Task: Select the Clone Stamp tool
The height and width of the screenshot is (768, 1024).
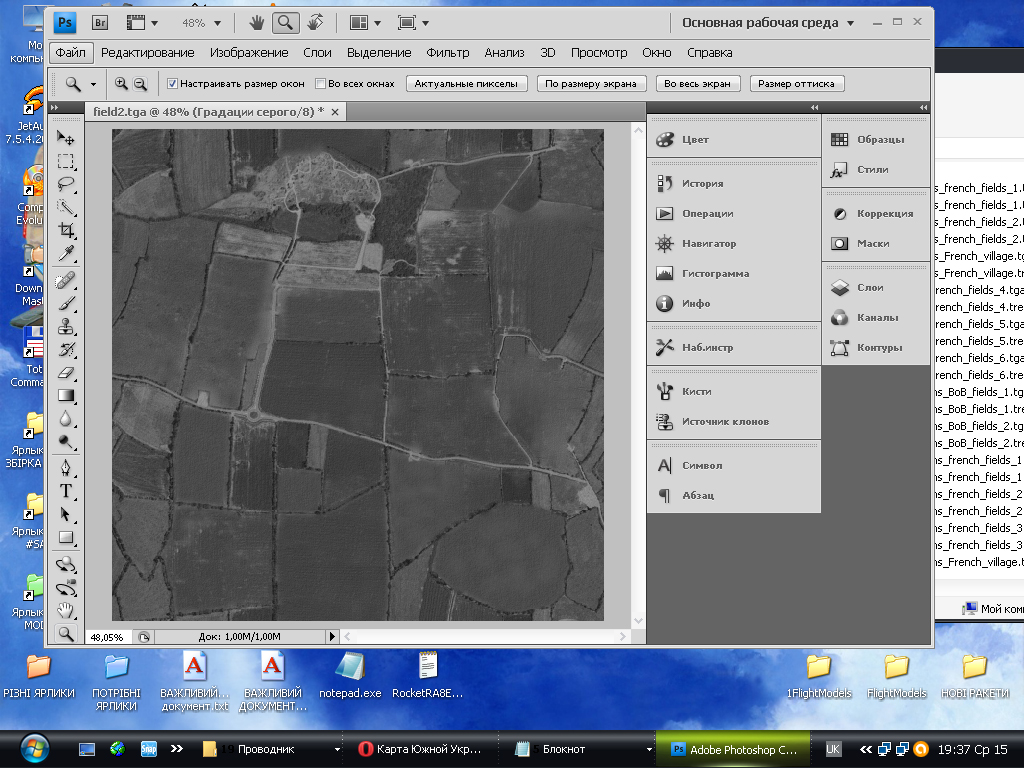Action: click(66, 326)
